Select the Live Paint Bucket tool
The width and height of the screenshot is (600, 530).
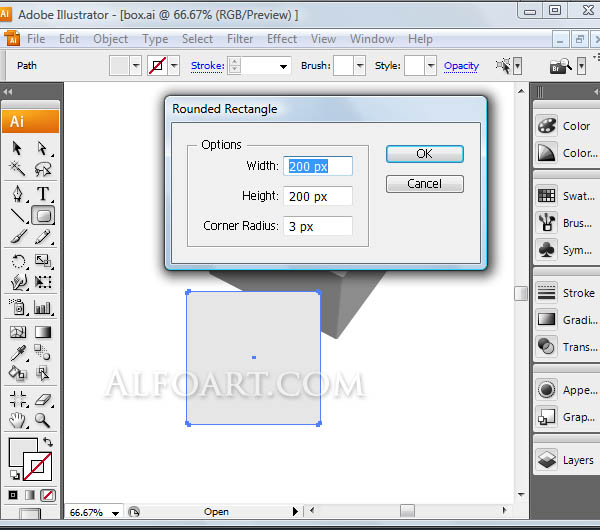click(x=18, y=373)
